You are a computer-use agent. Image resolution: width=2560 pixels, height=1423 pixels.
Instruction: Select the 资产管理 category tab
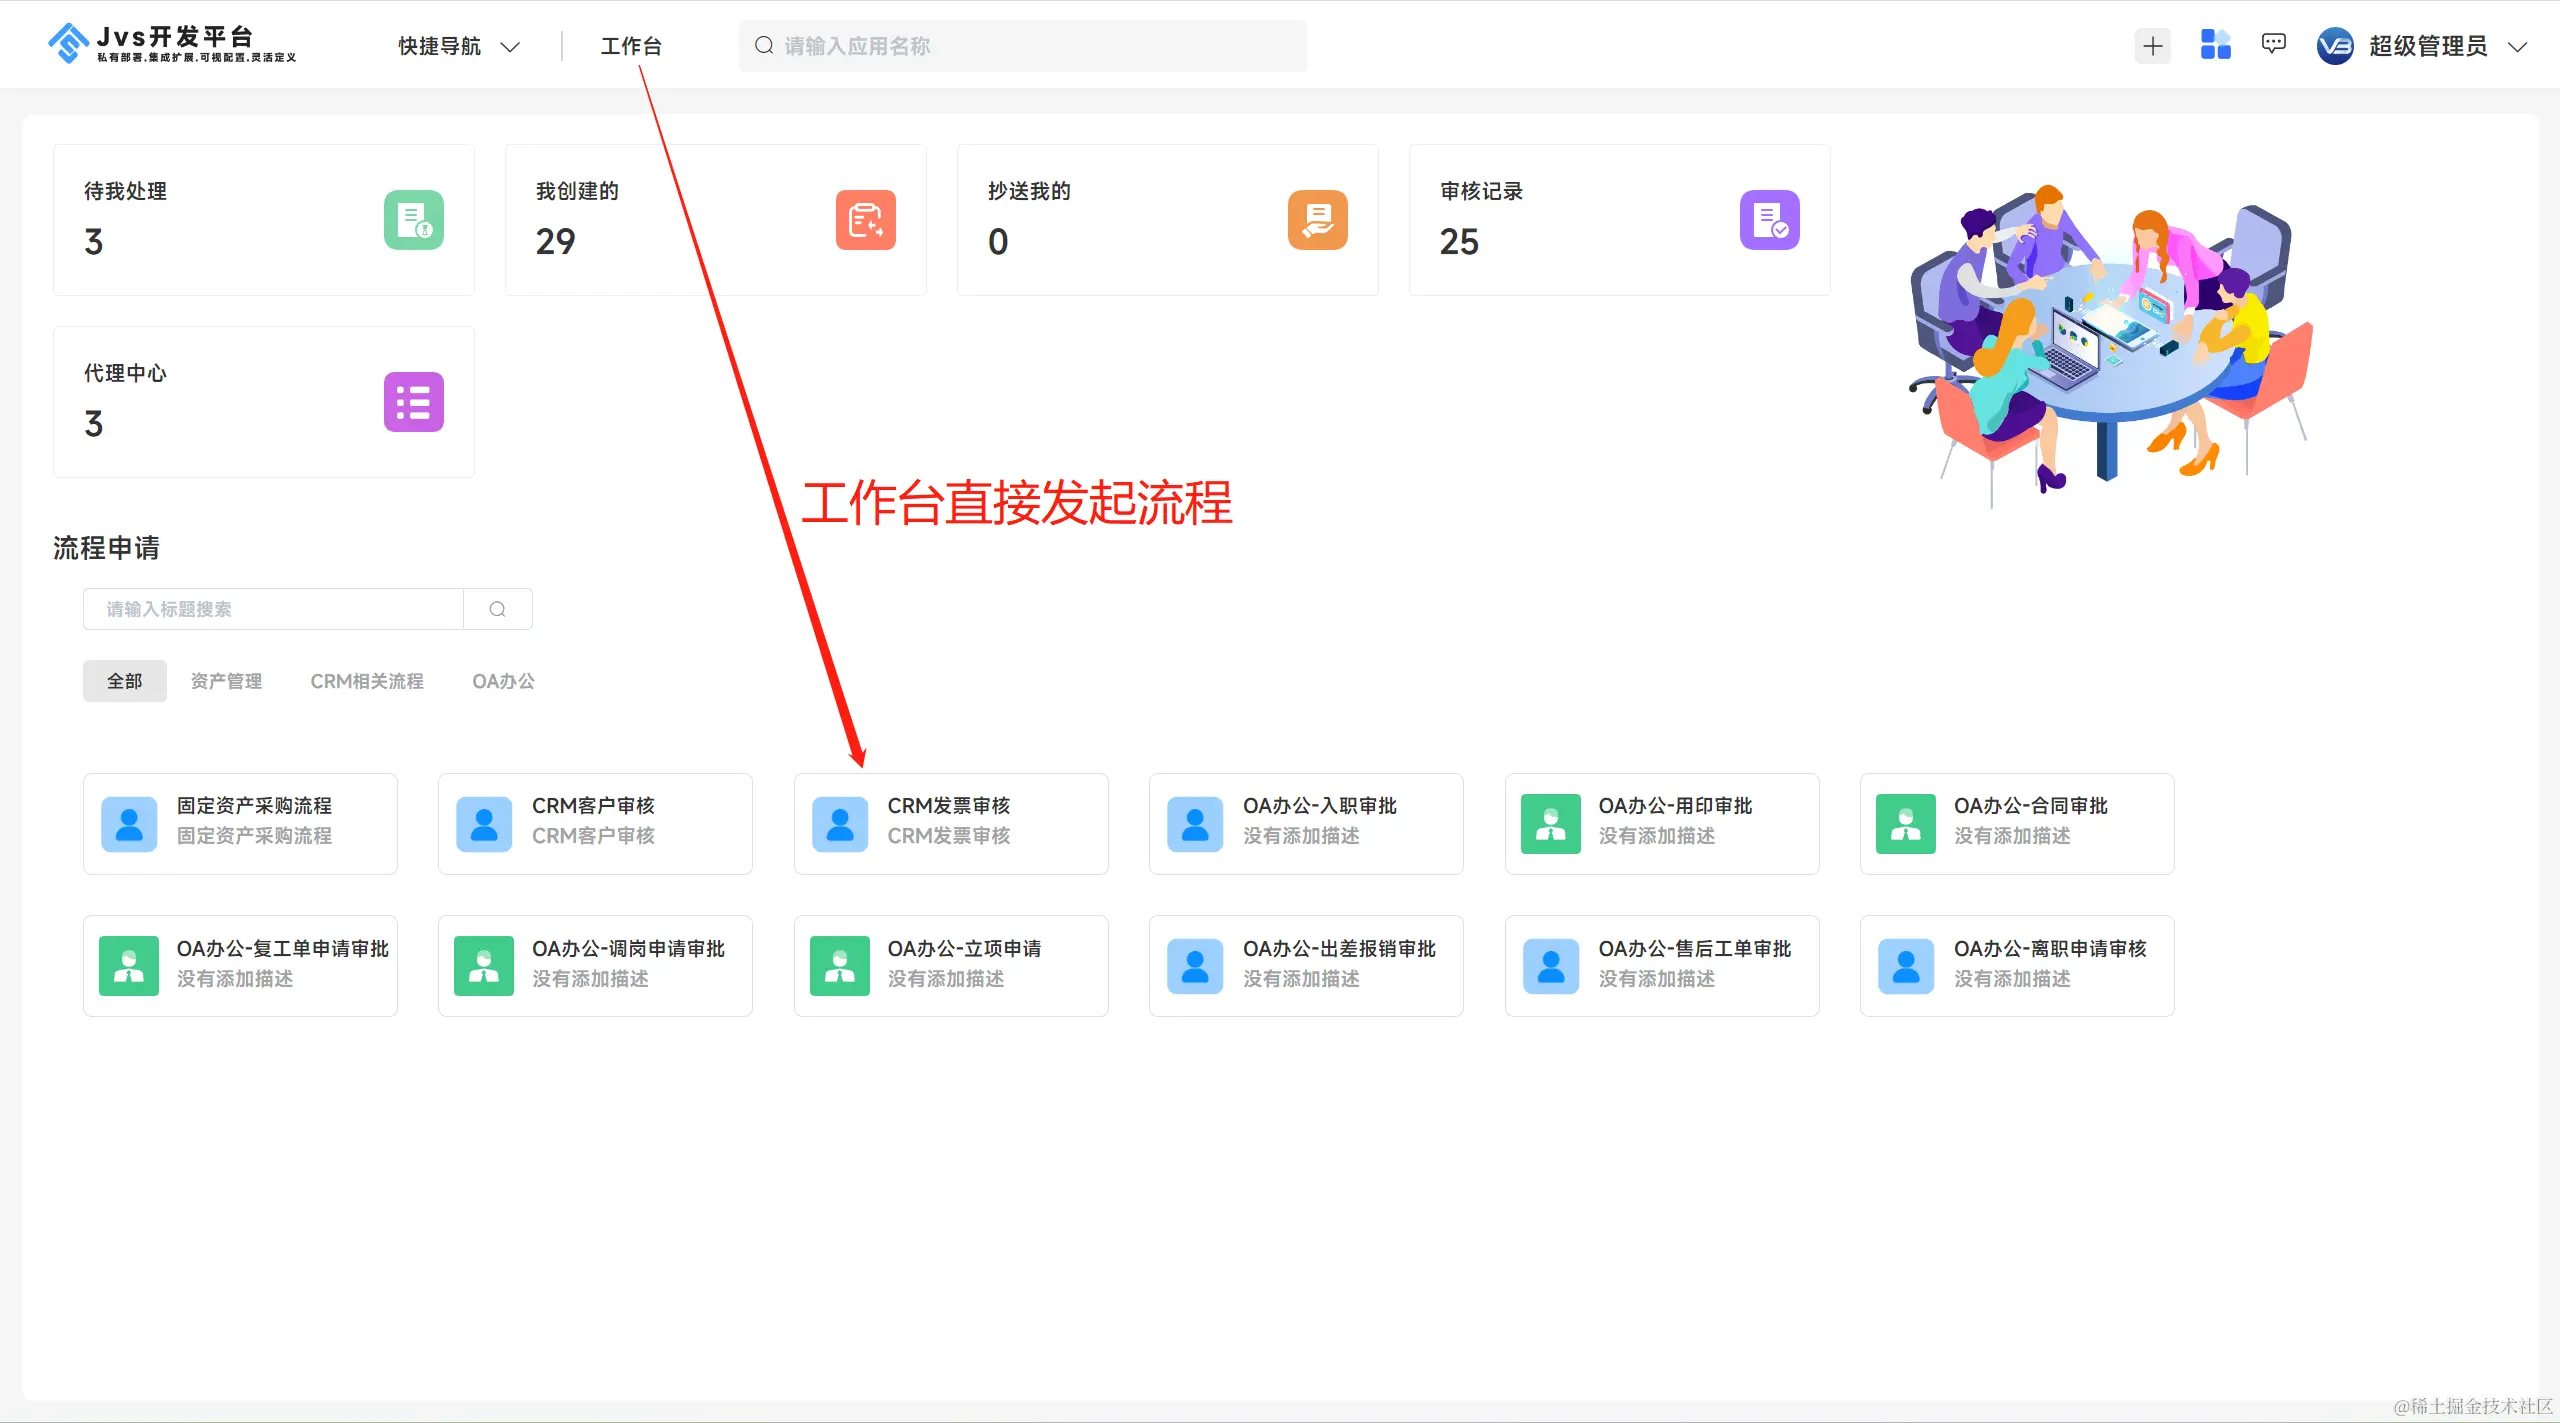226,681
